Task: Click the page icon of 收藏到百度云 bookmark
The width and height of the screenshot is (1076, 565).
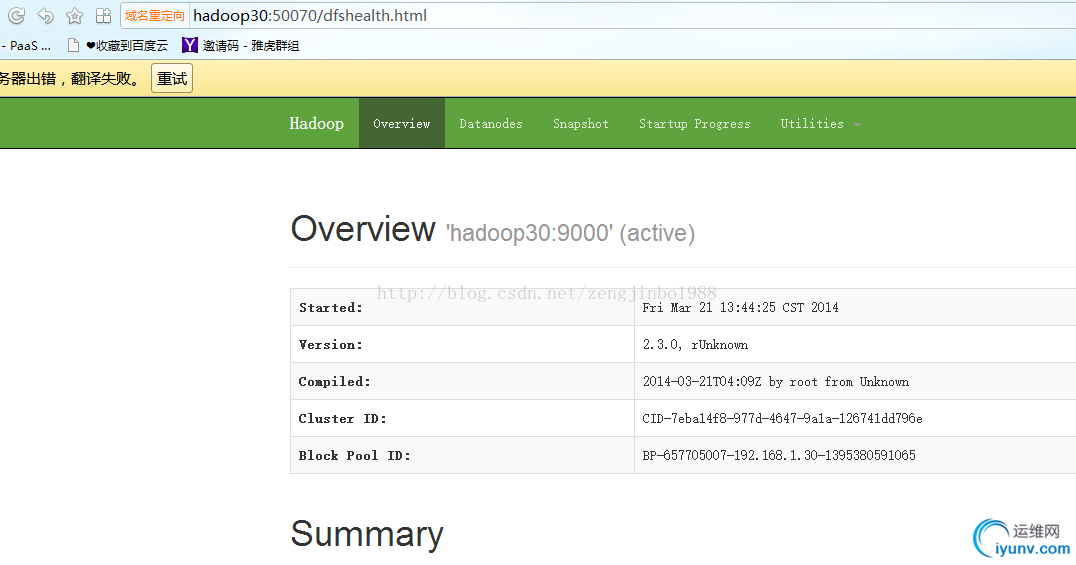Action: pos(73,45)
